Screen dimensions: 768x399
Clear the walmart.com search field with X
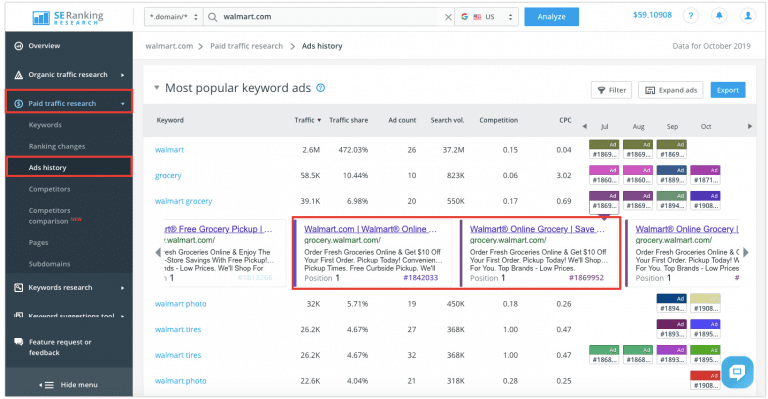[448, 17]
